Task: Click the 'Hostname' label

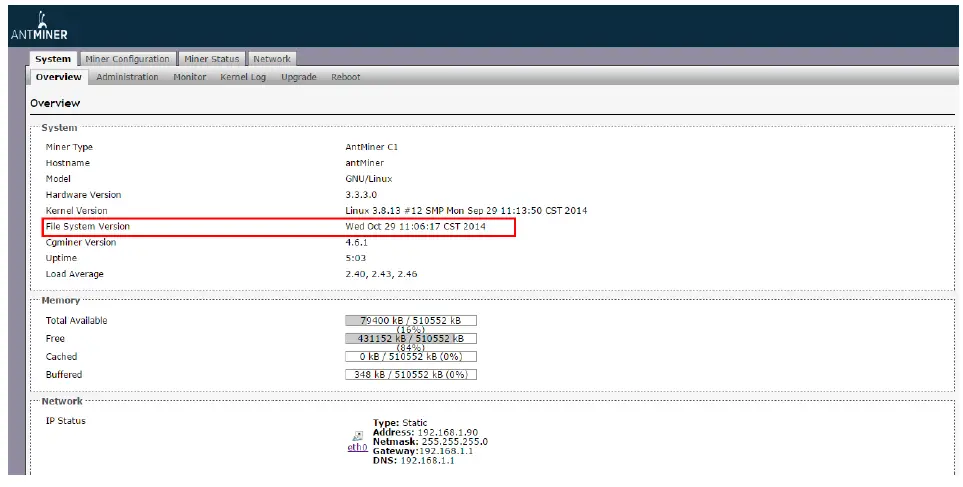Action: [68, 163]
